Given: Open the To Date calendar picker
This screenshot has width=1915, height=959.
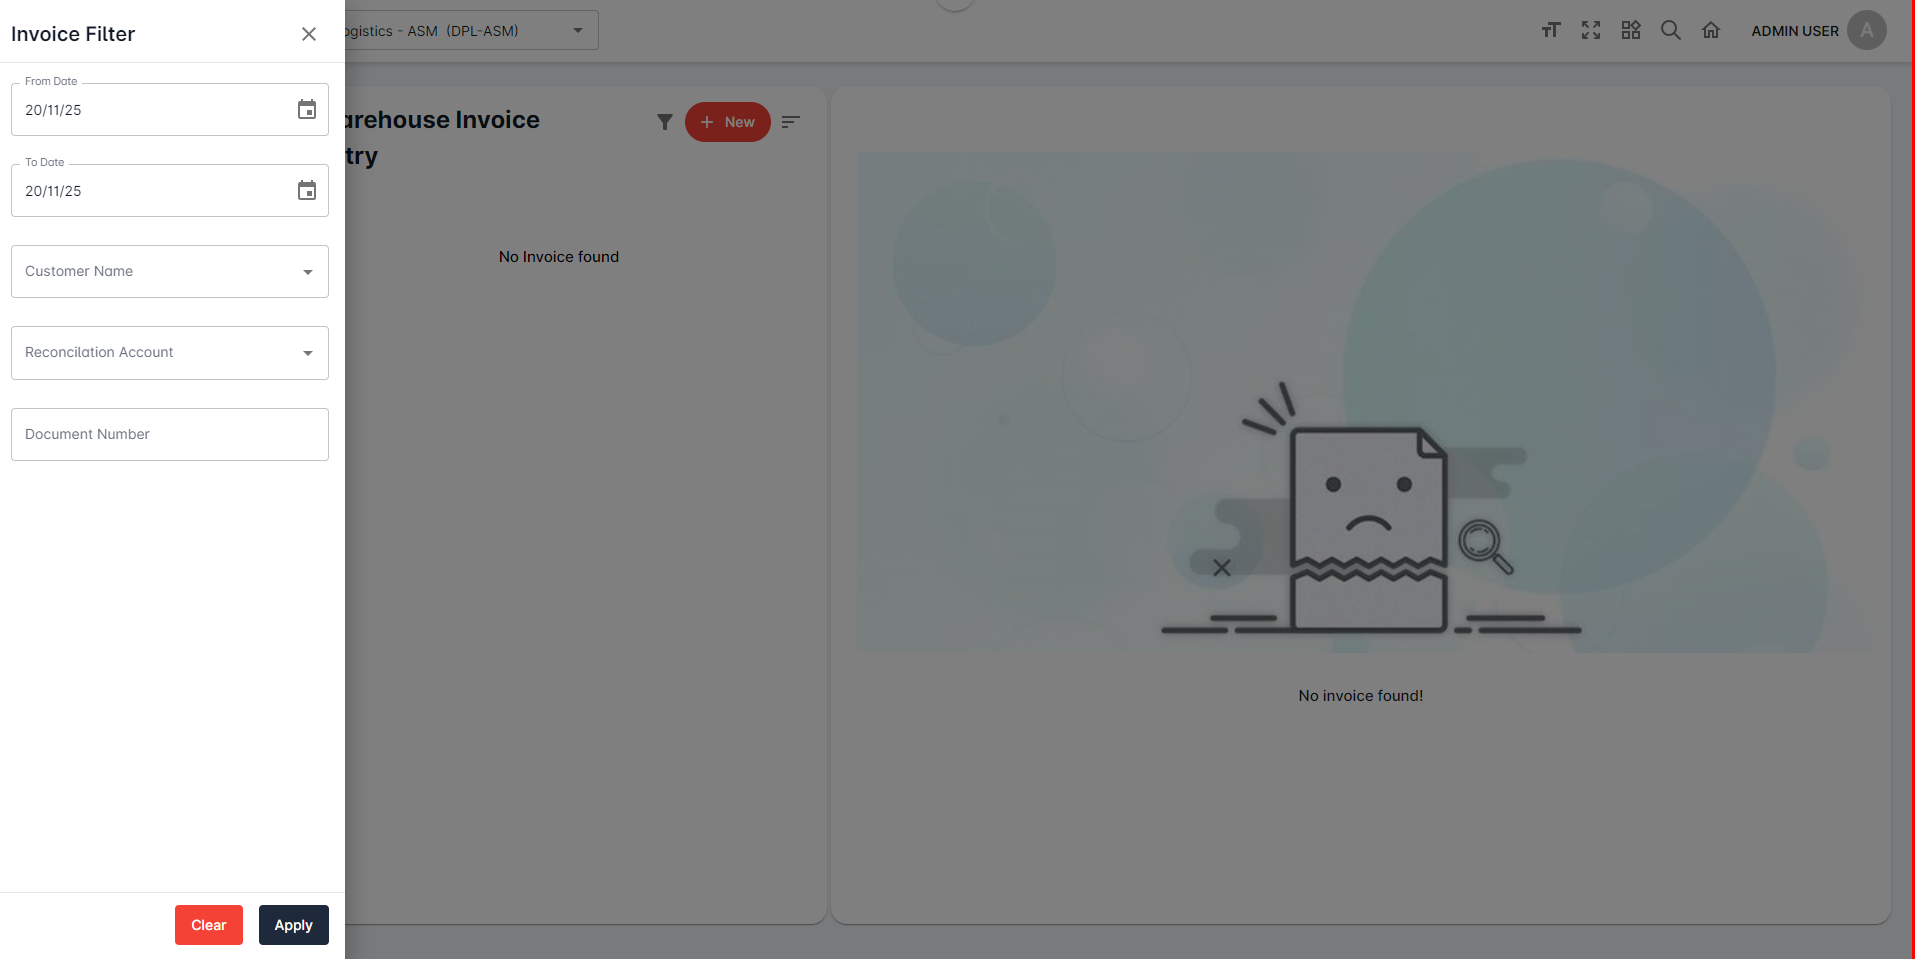Looking at the screenshot, I should pos(307,191).
